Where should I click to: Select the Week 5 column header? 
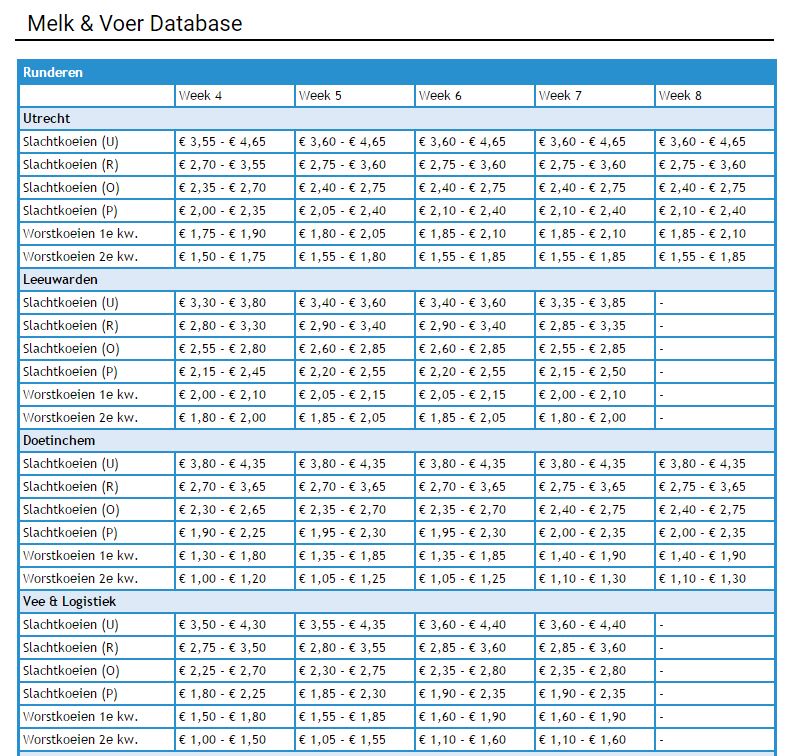tap(320, 96)
